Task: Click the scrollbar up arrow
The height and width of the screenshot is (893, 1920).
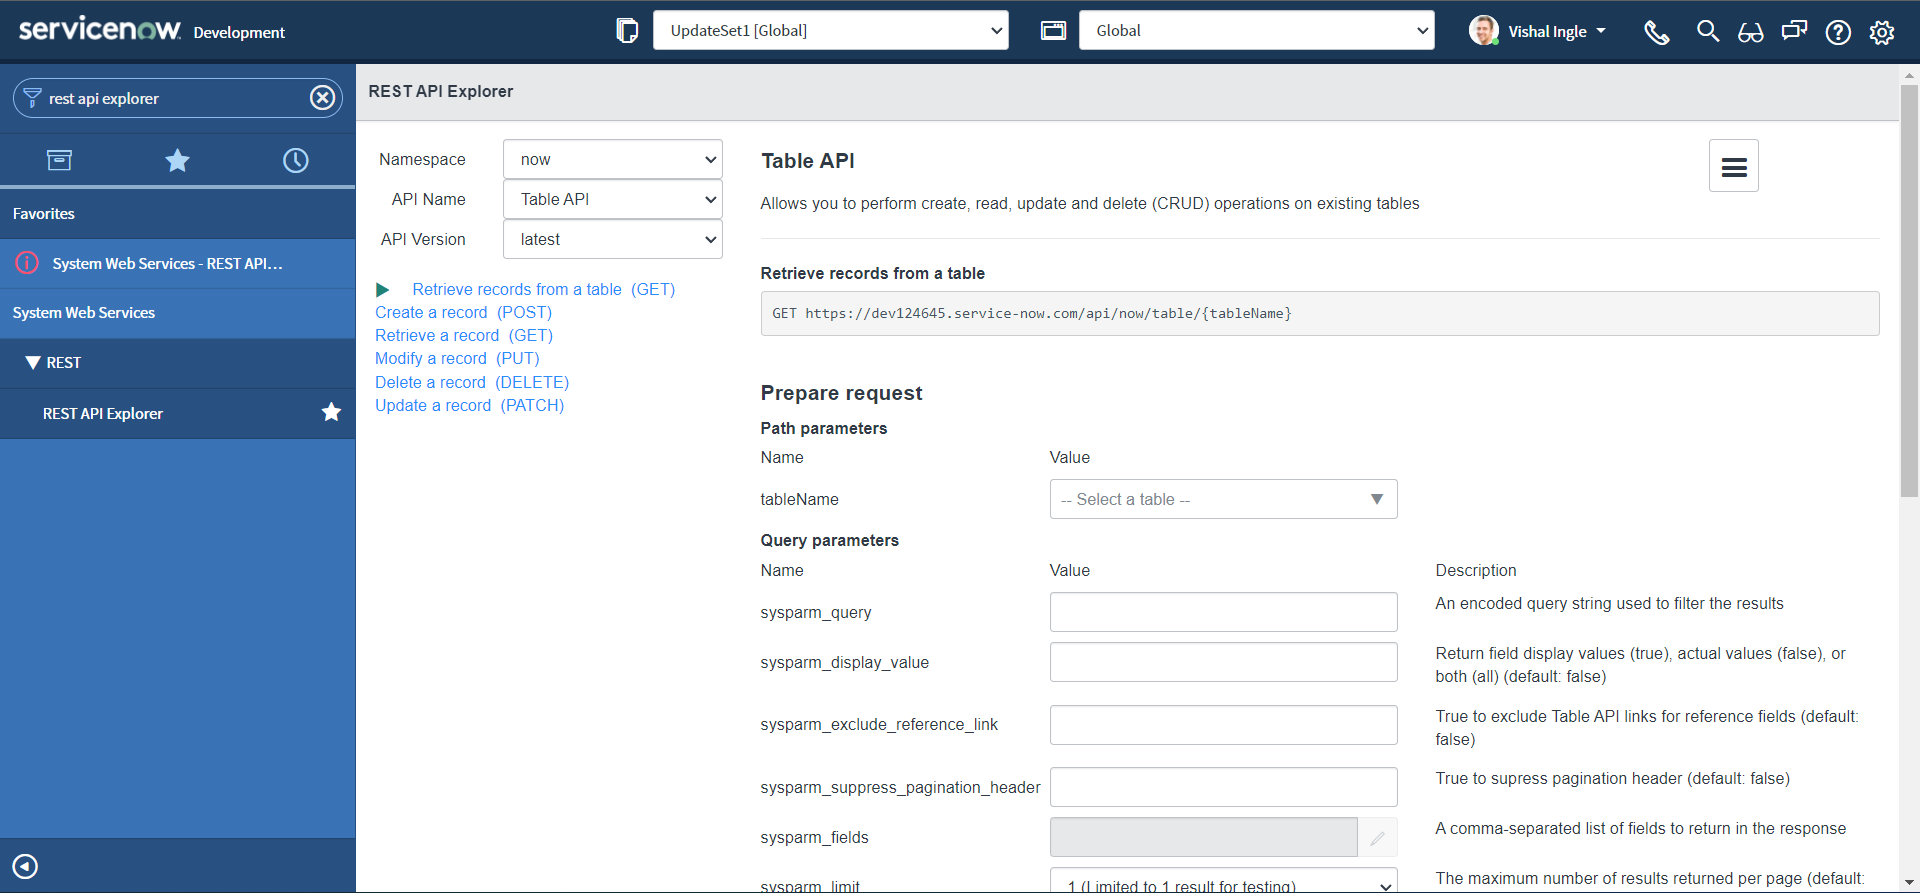Action: 1909,74
